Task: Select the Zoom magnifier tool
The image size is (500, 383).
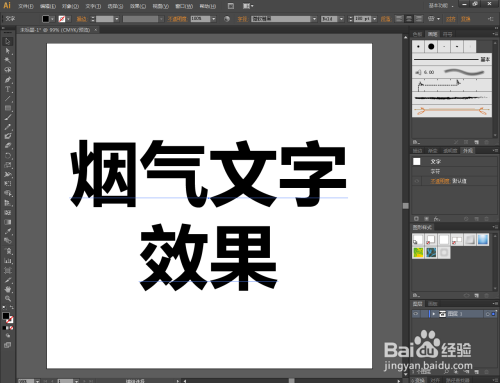Action: pos(8,299)
